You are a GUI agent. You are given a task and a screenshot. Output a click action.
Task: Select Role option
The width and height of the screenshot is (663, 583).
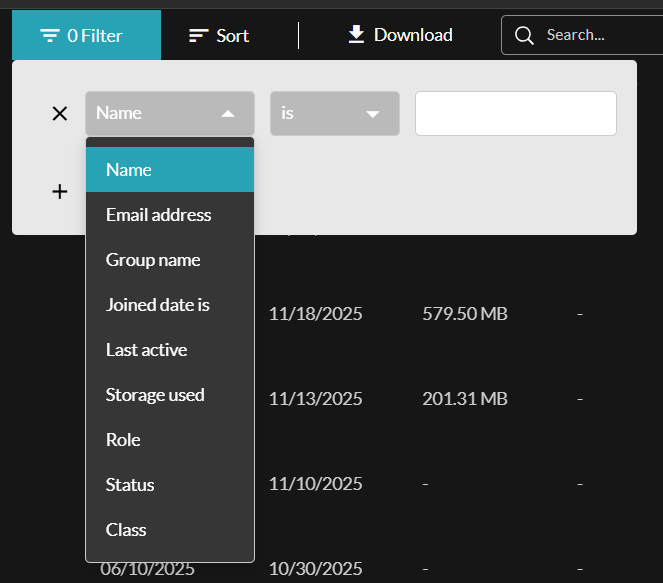click(x=170, y=440)
